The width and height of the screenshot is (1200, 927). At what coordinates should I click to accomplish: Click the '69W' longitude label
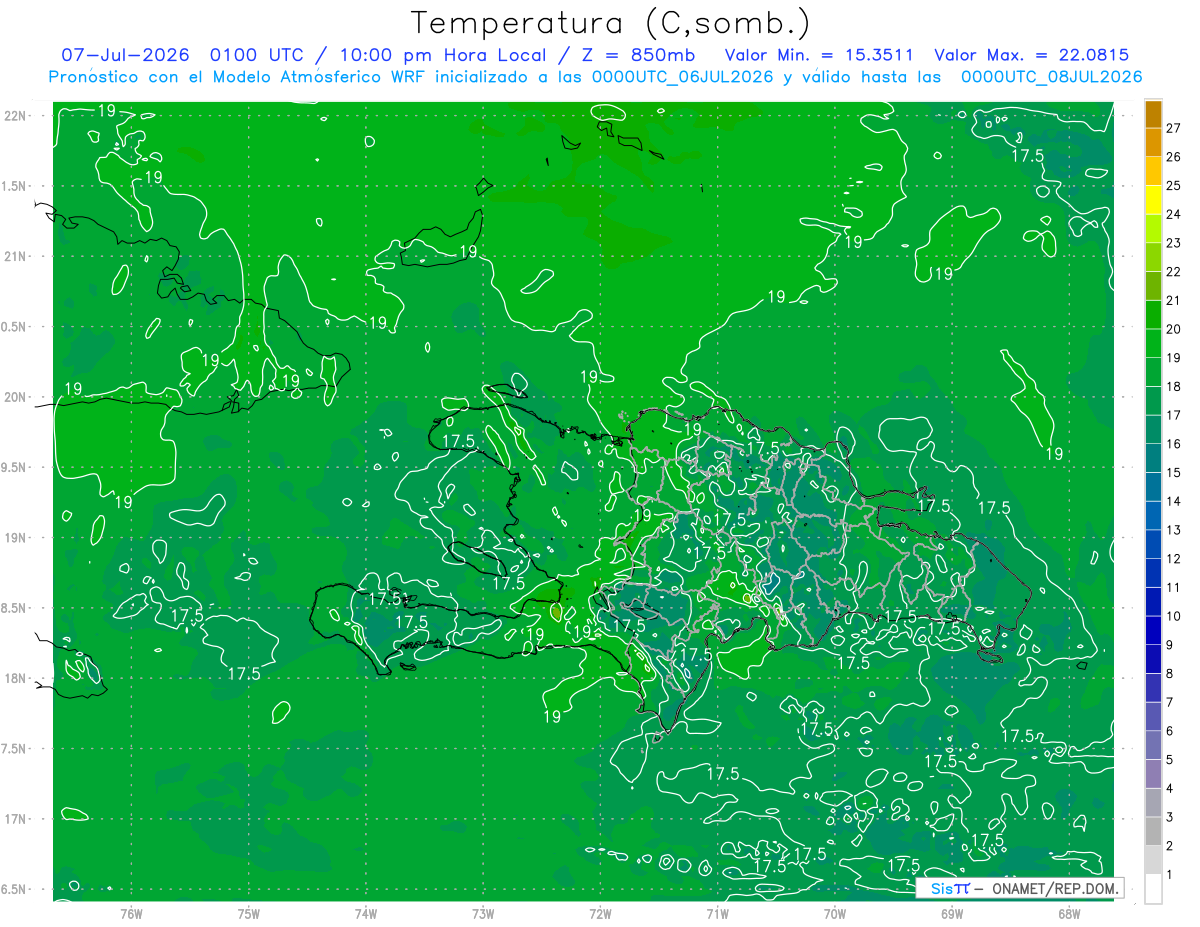(x=952, y=913)
